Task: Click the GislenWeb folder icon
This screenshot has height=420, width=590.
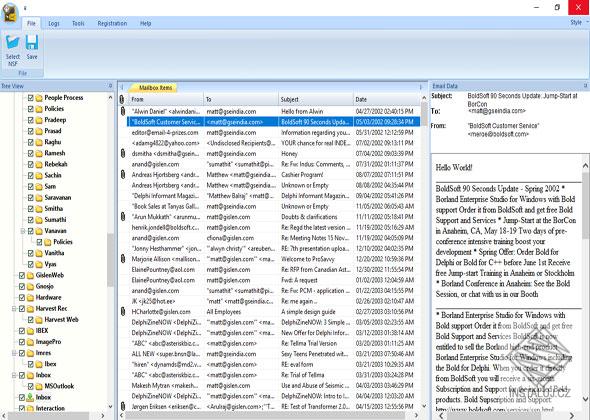Action: pyautogui.click(x=30, y=275)
